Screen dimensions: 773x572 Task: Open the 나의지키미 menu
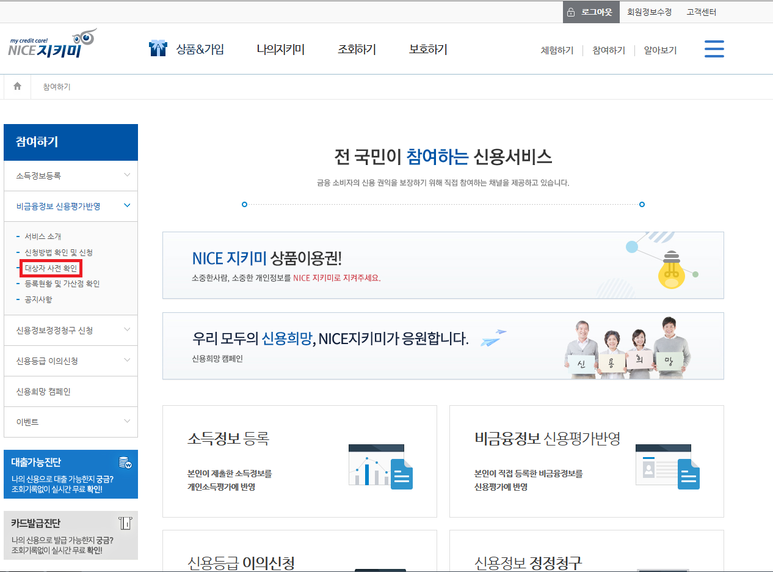[x=281, y=49]
